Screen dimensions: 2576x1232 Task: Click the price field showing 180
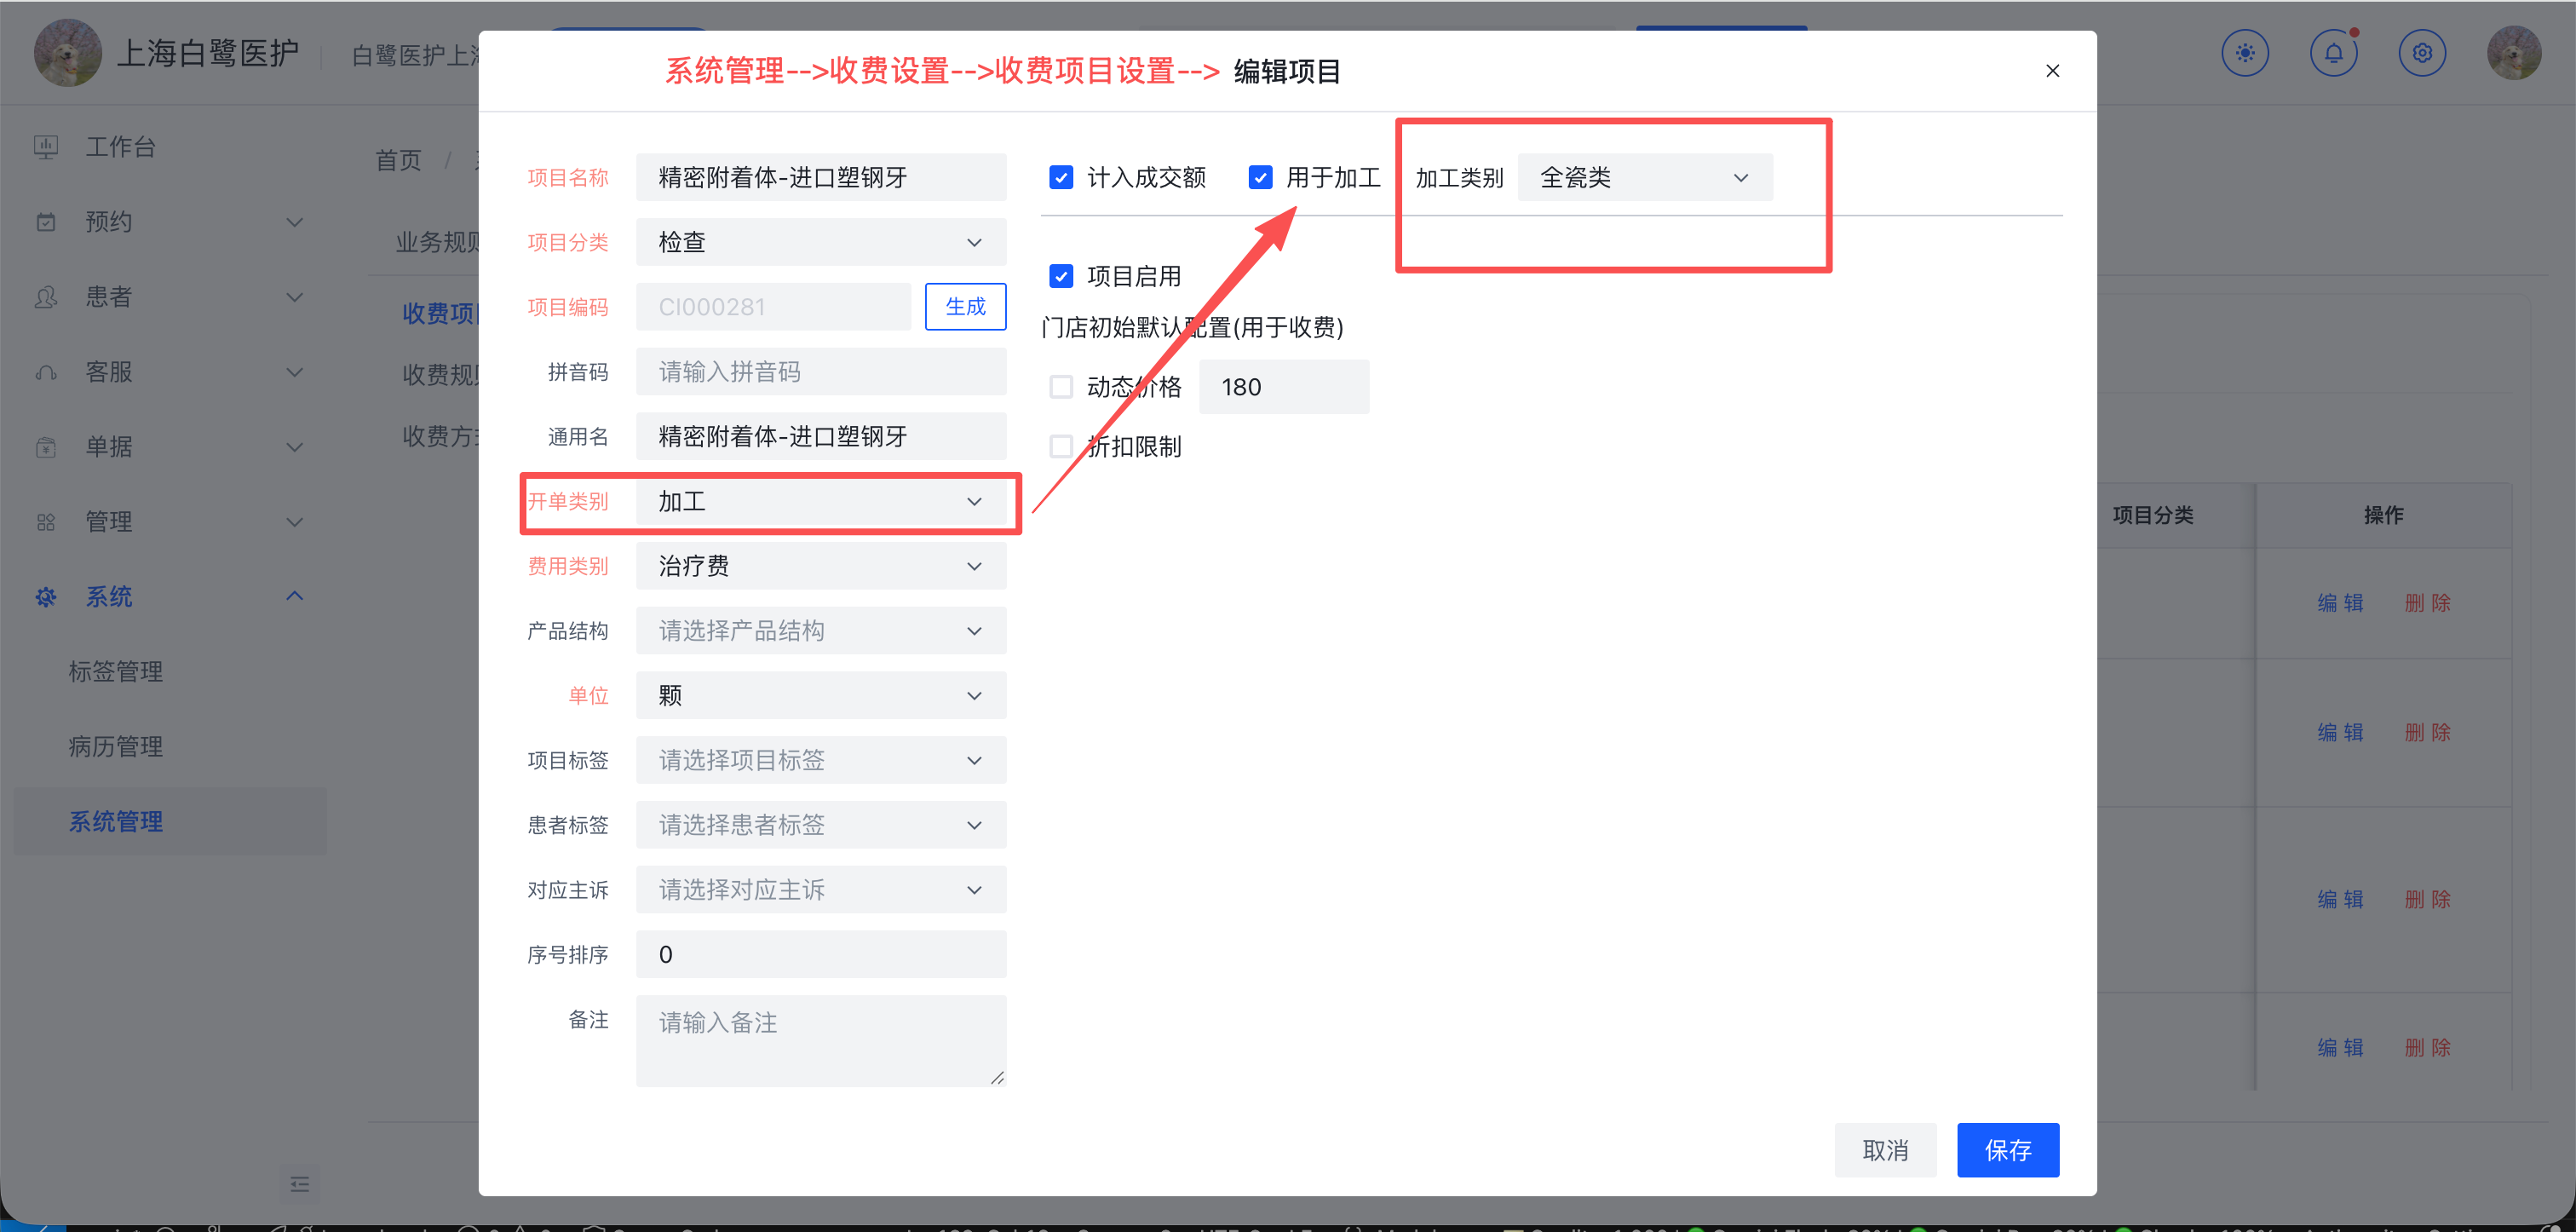[1284, 387]
